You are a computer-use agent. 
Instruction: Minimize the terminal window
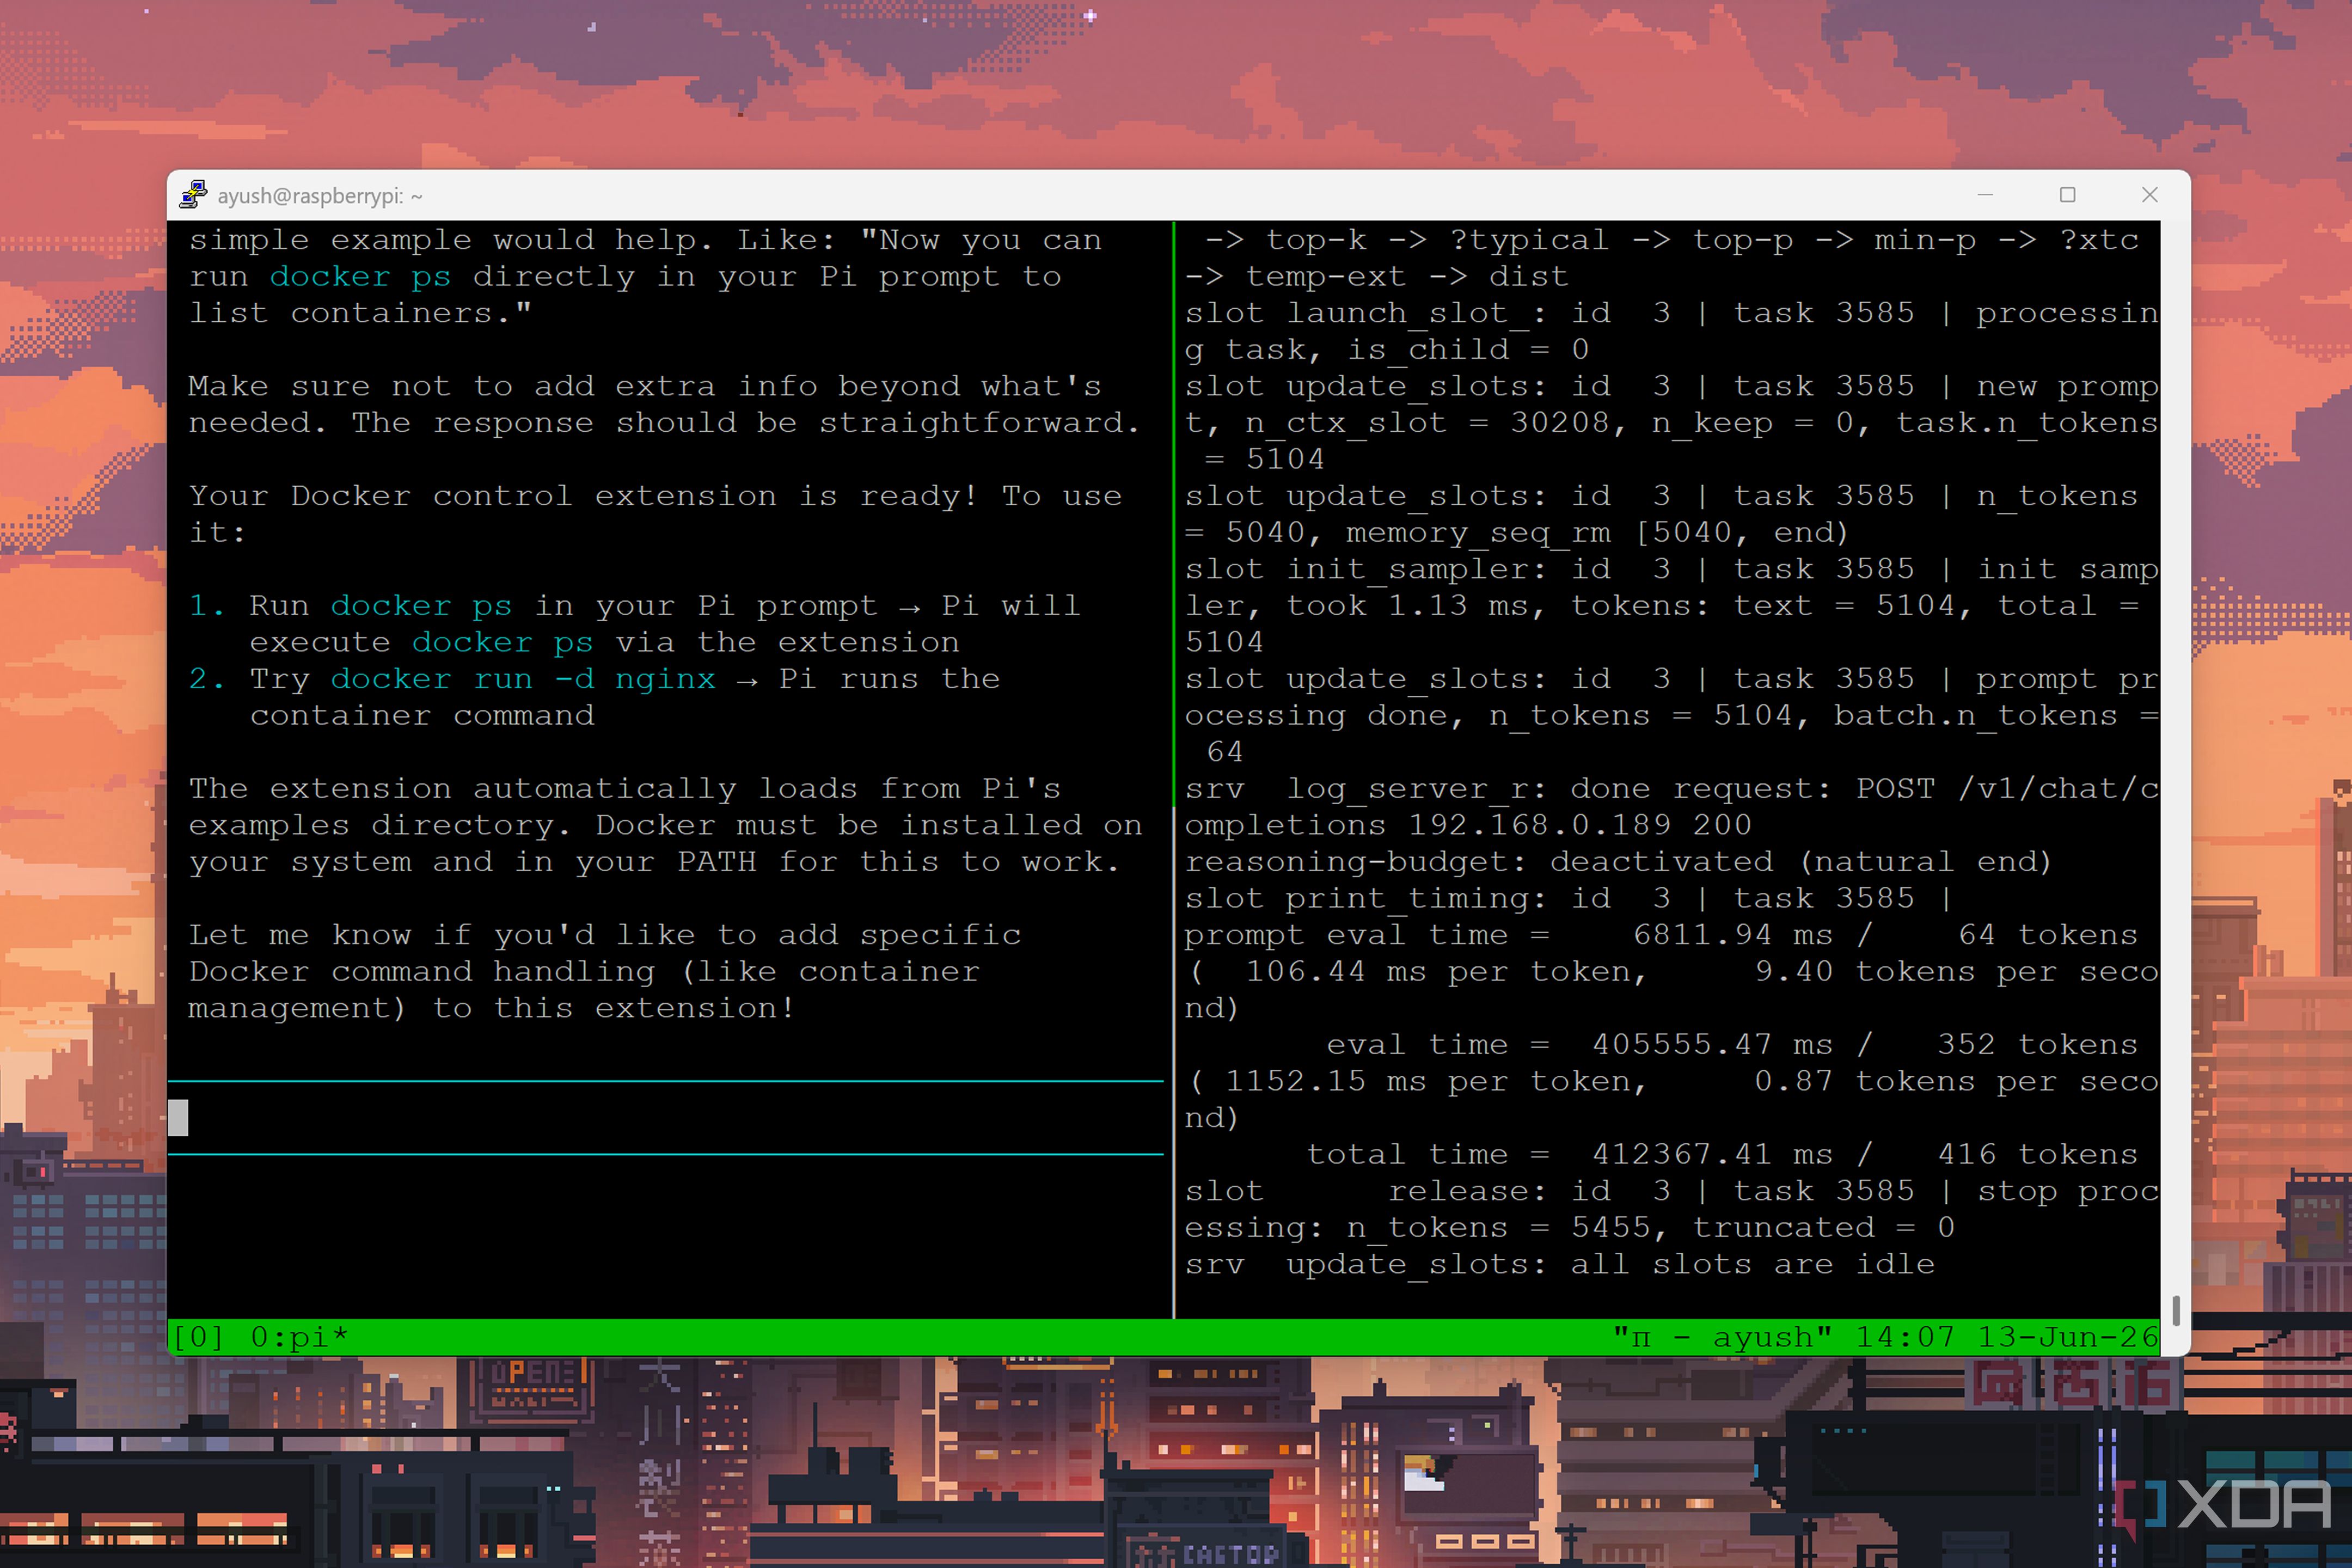click(1985, 195)
